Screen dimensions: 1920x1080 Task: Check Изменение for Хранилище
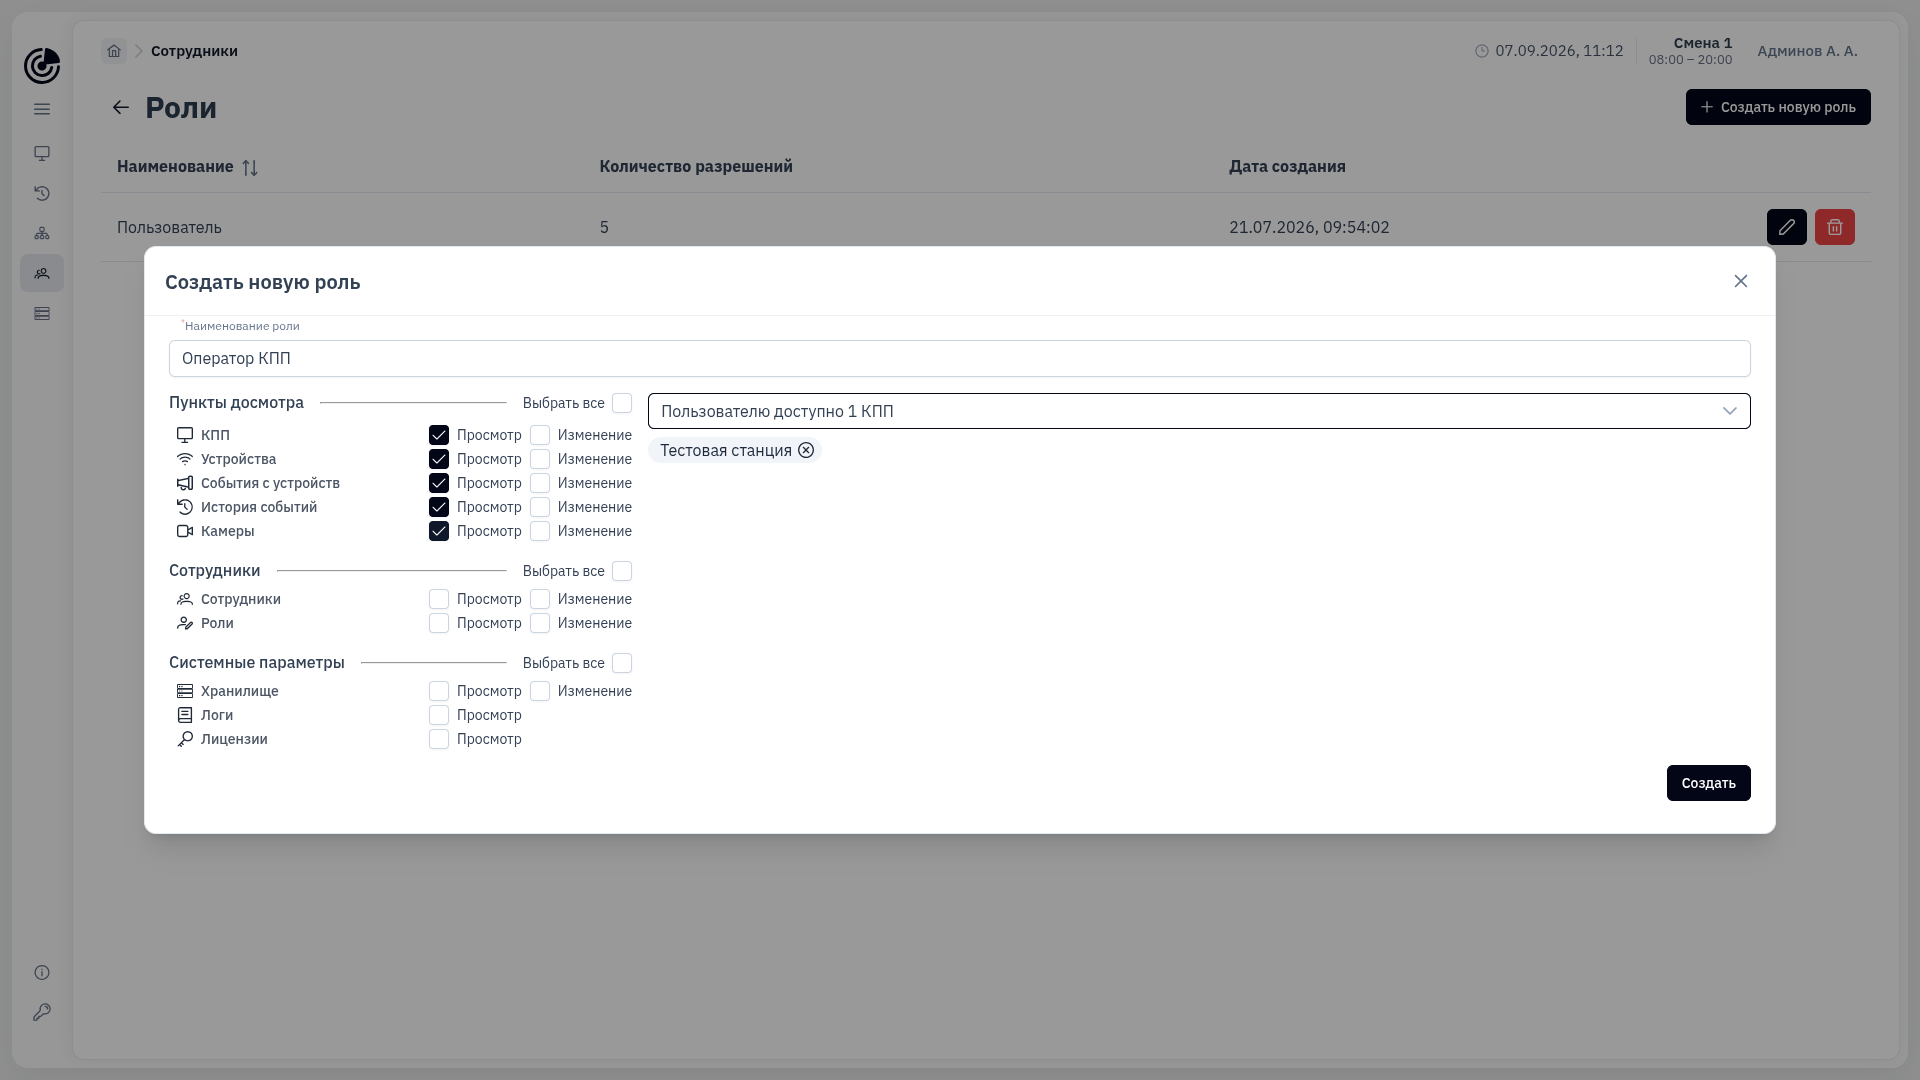click(540, 691)
